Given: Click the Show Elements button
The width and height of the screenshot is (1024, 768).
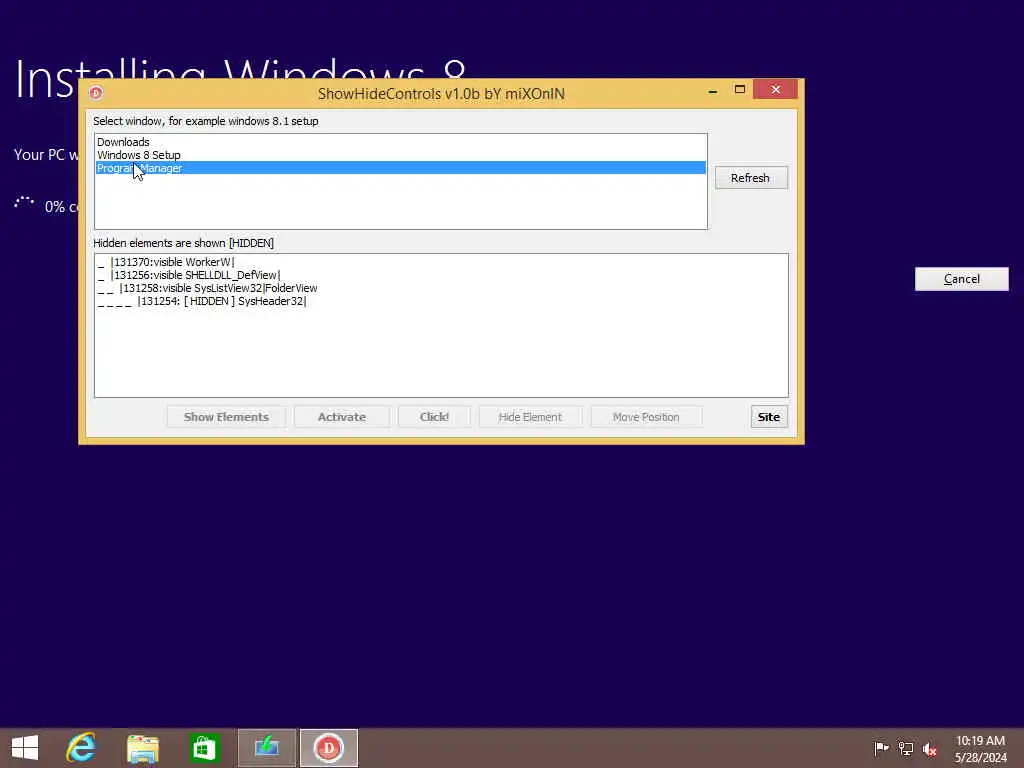Looking at the screenshot, I should coord(226,417).
